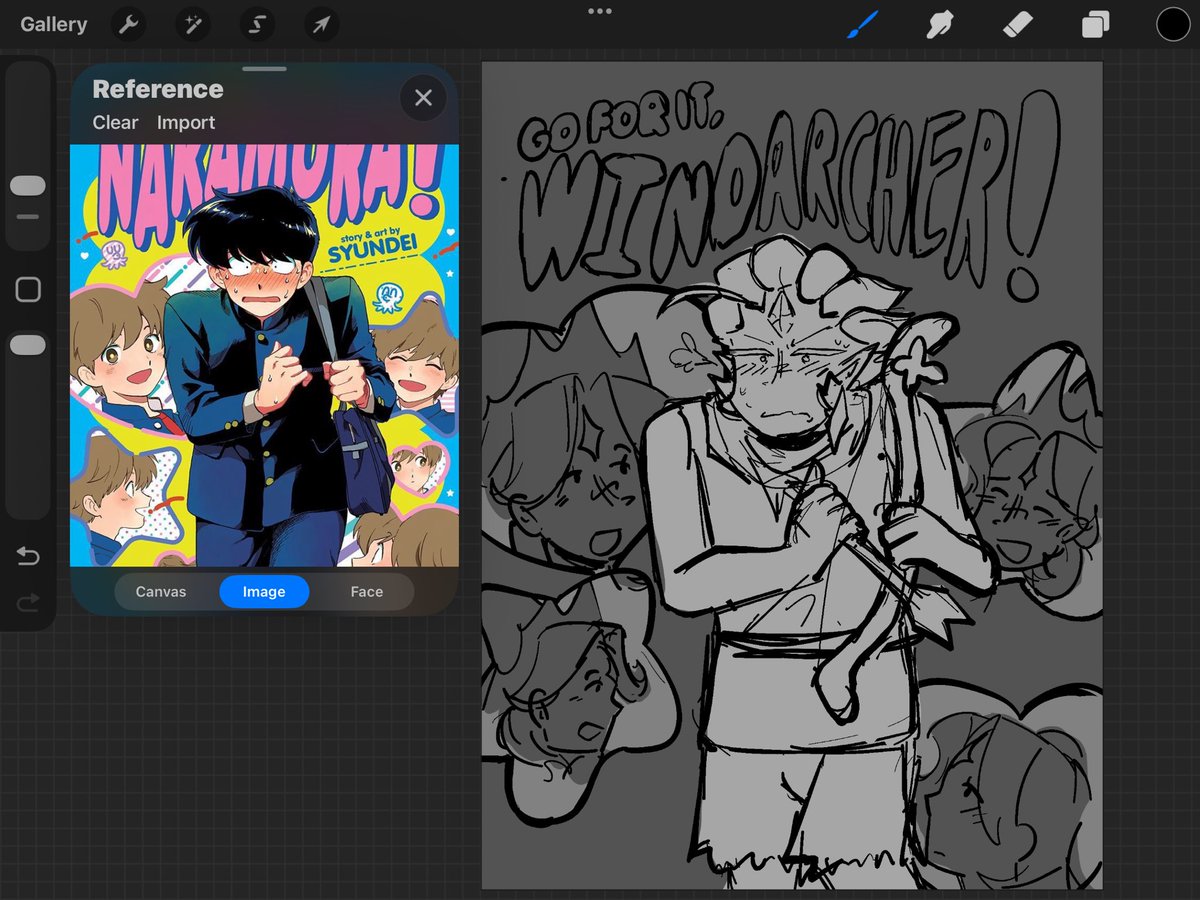Select the Brush tool
Image resolution: width=1200 pixels, height=900 pixels.
(862, 24)
